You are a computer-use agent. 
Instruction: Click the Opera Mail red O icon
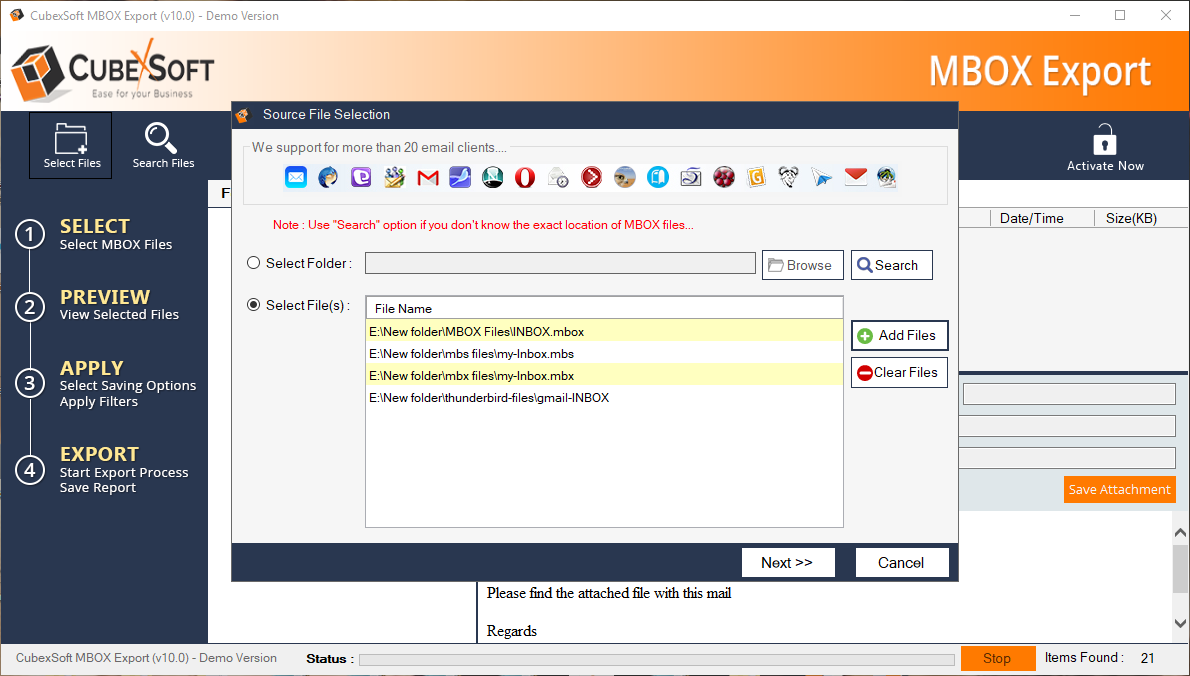(525, 178)
